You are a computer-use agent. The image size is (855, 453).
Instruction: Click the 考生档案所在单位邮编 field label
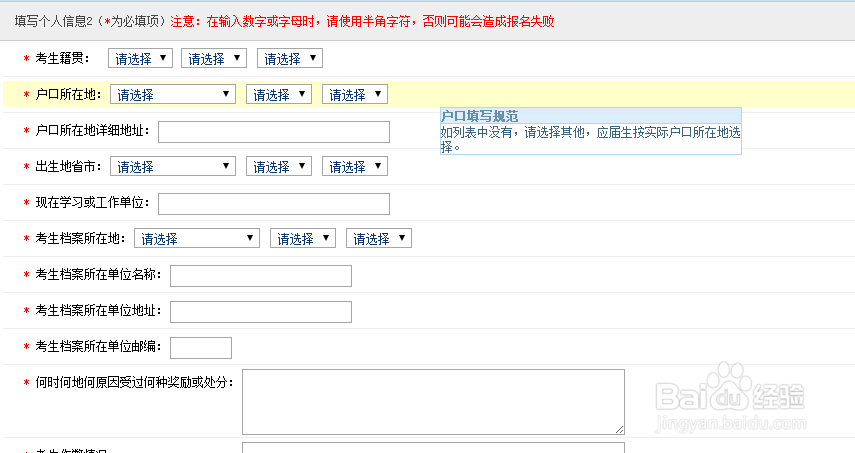click(98, 346)
